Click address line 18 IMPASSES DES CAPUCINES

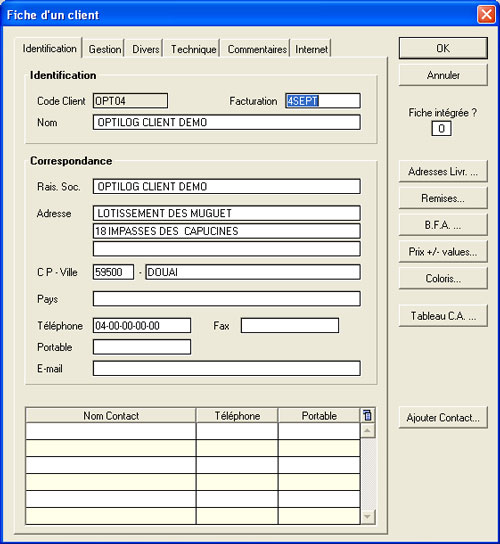click(x=227, y=231)
